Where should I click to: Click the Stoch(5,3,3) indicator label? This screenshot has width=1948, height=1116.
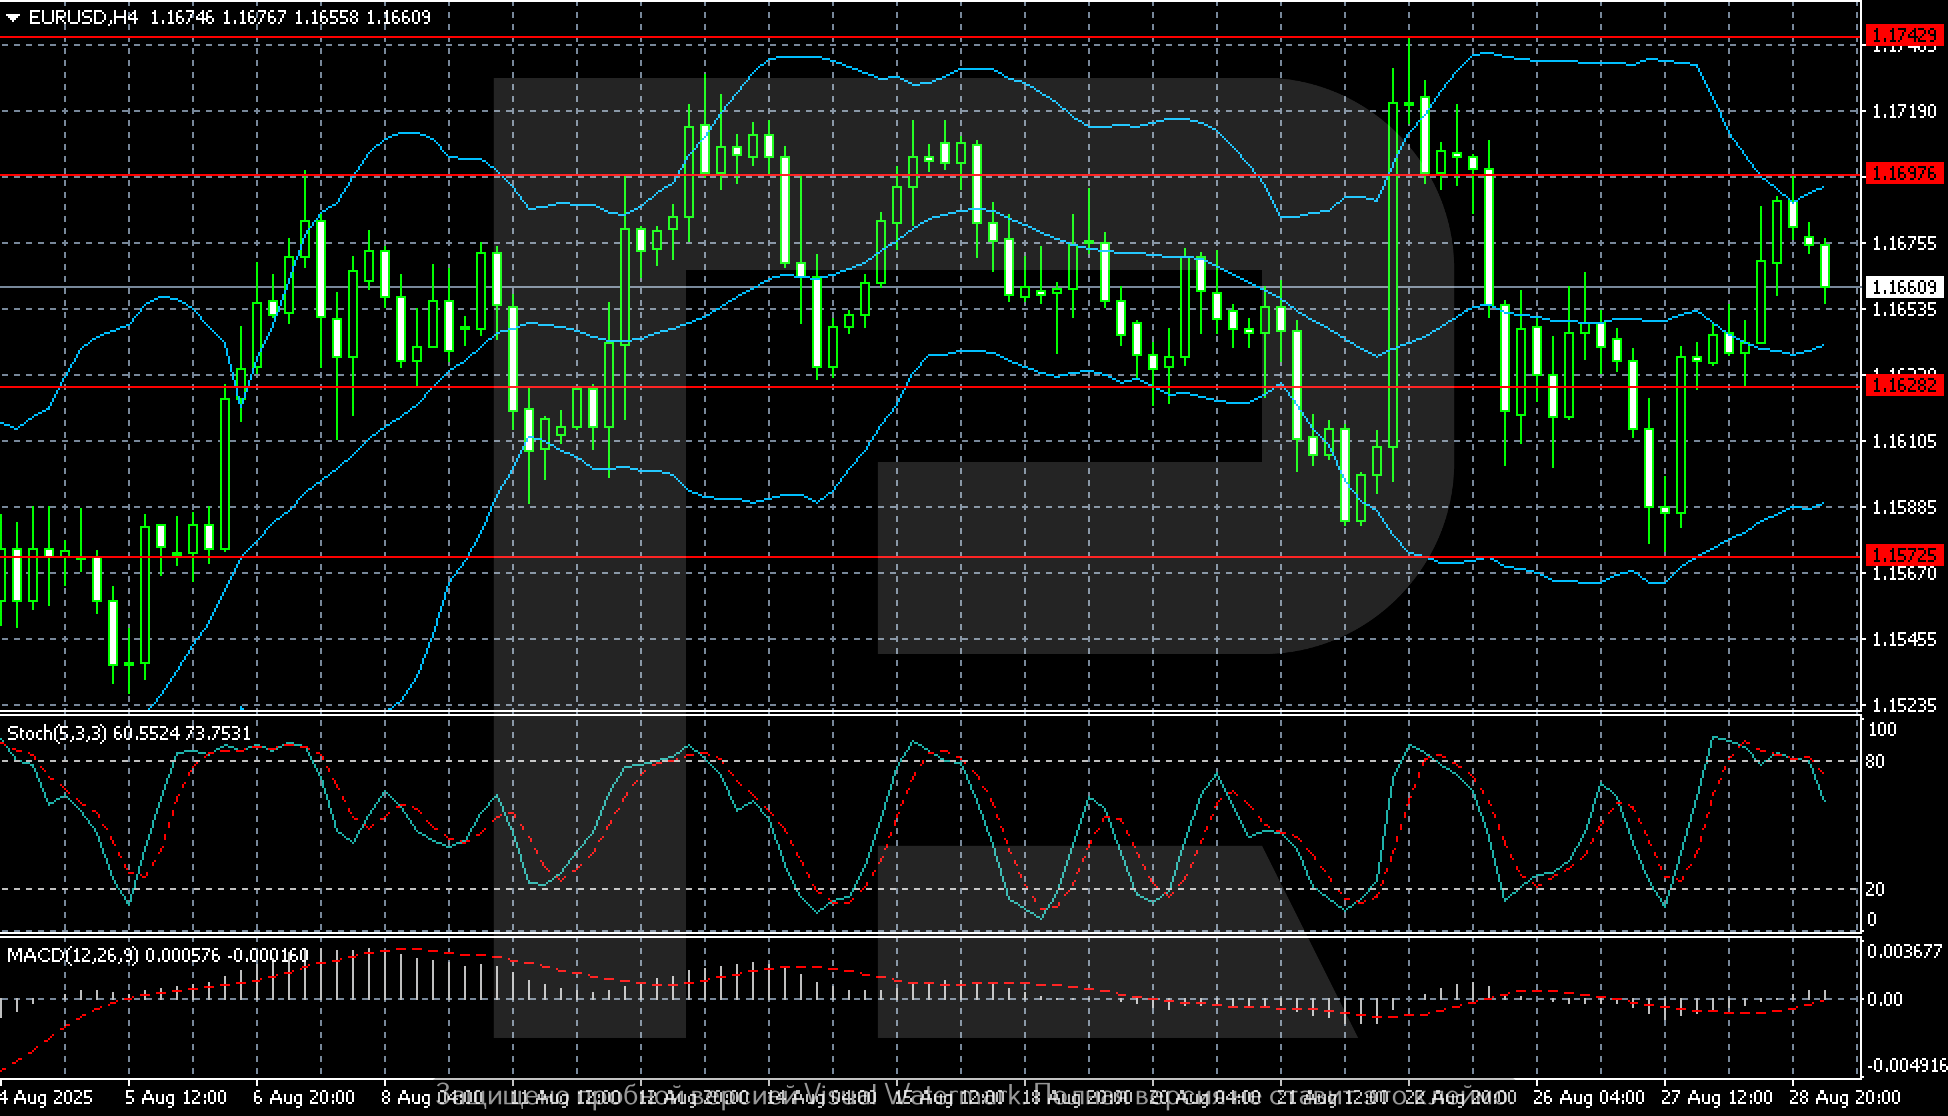coord(56,733)
